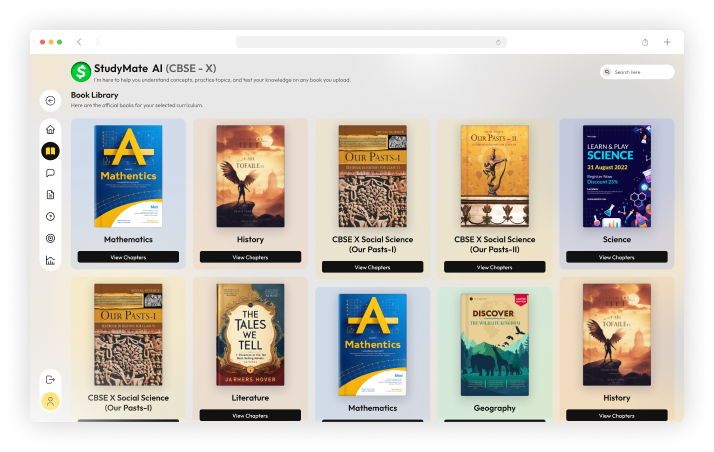View Chapters for top-row Our Pasts-I book

click(372, 267)
